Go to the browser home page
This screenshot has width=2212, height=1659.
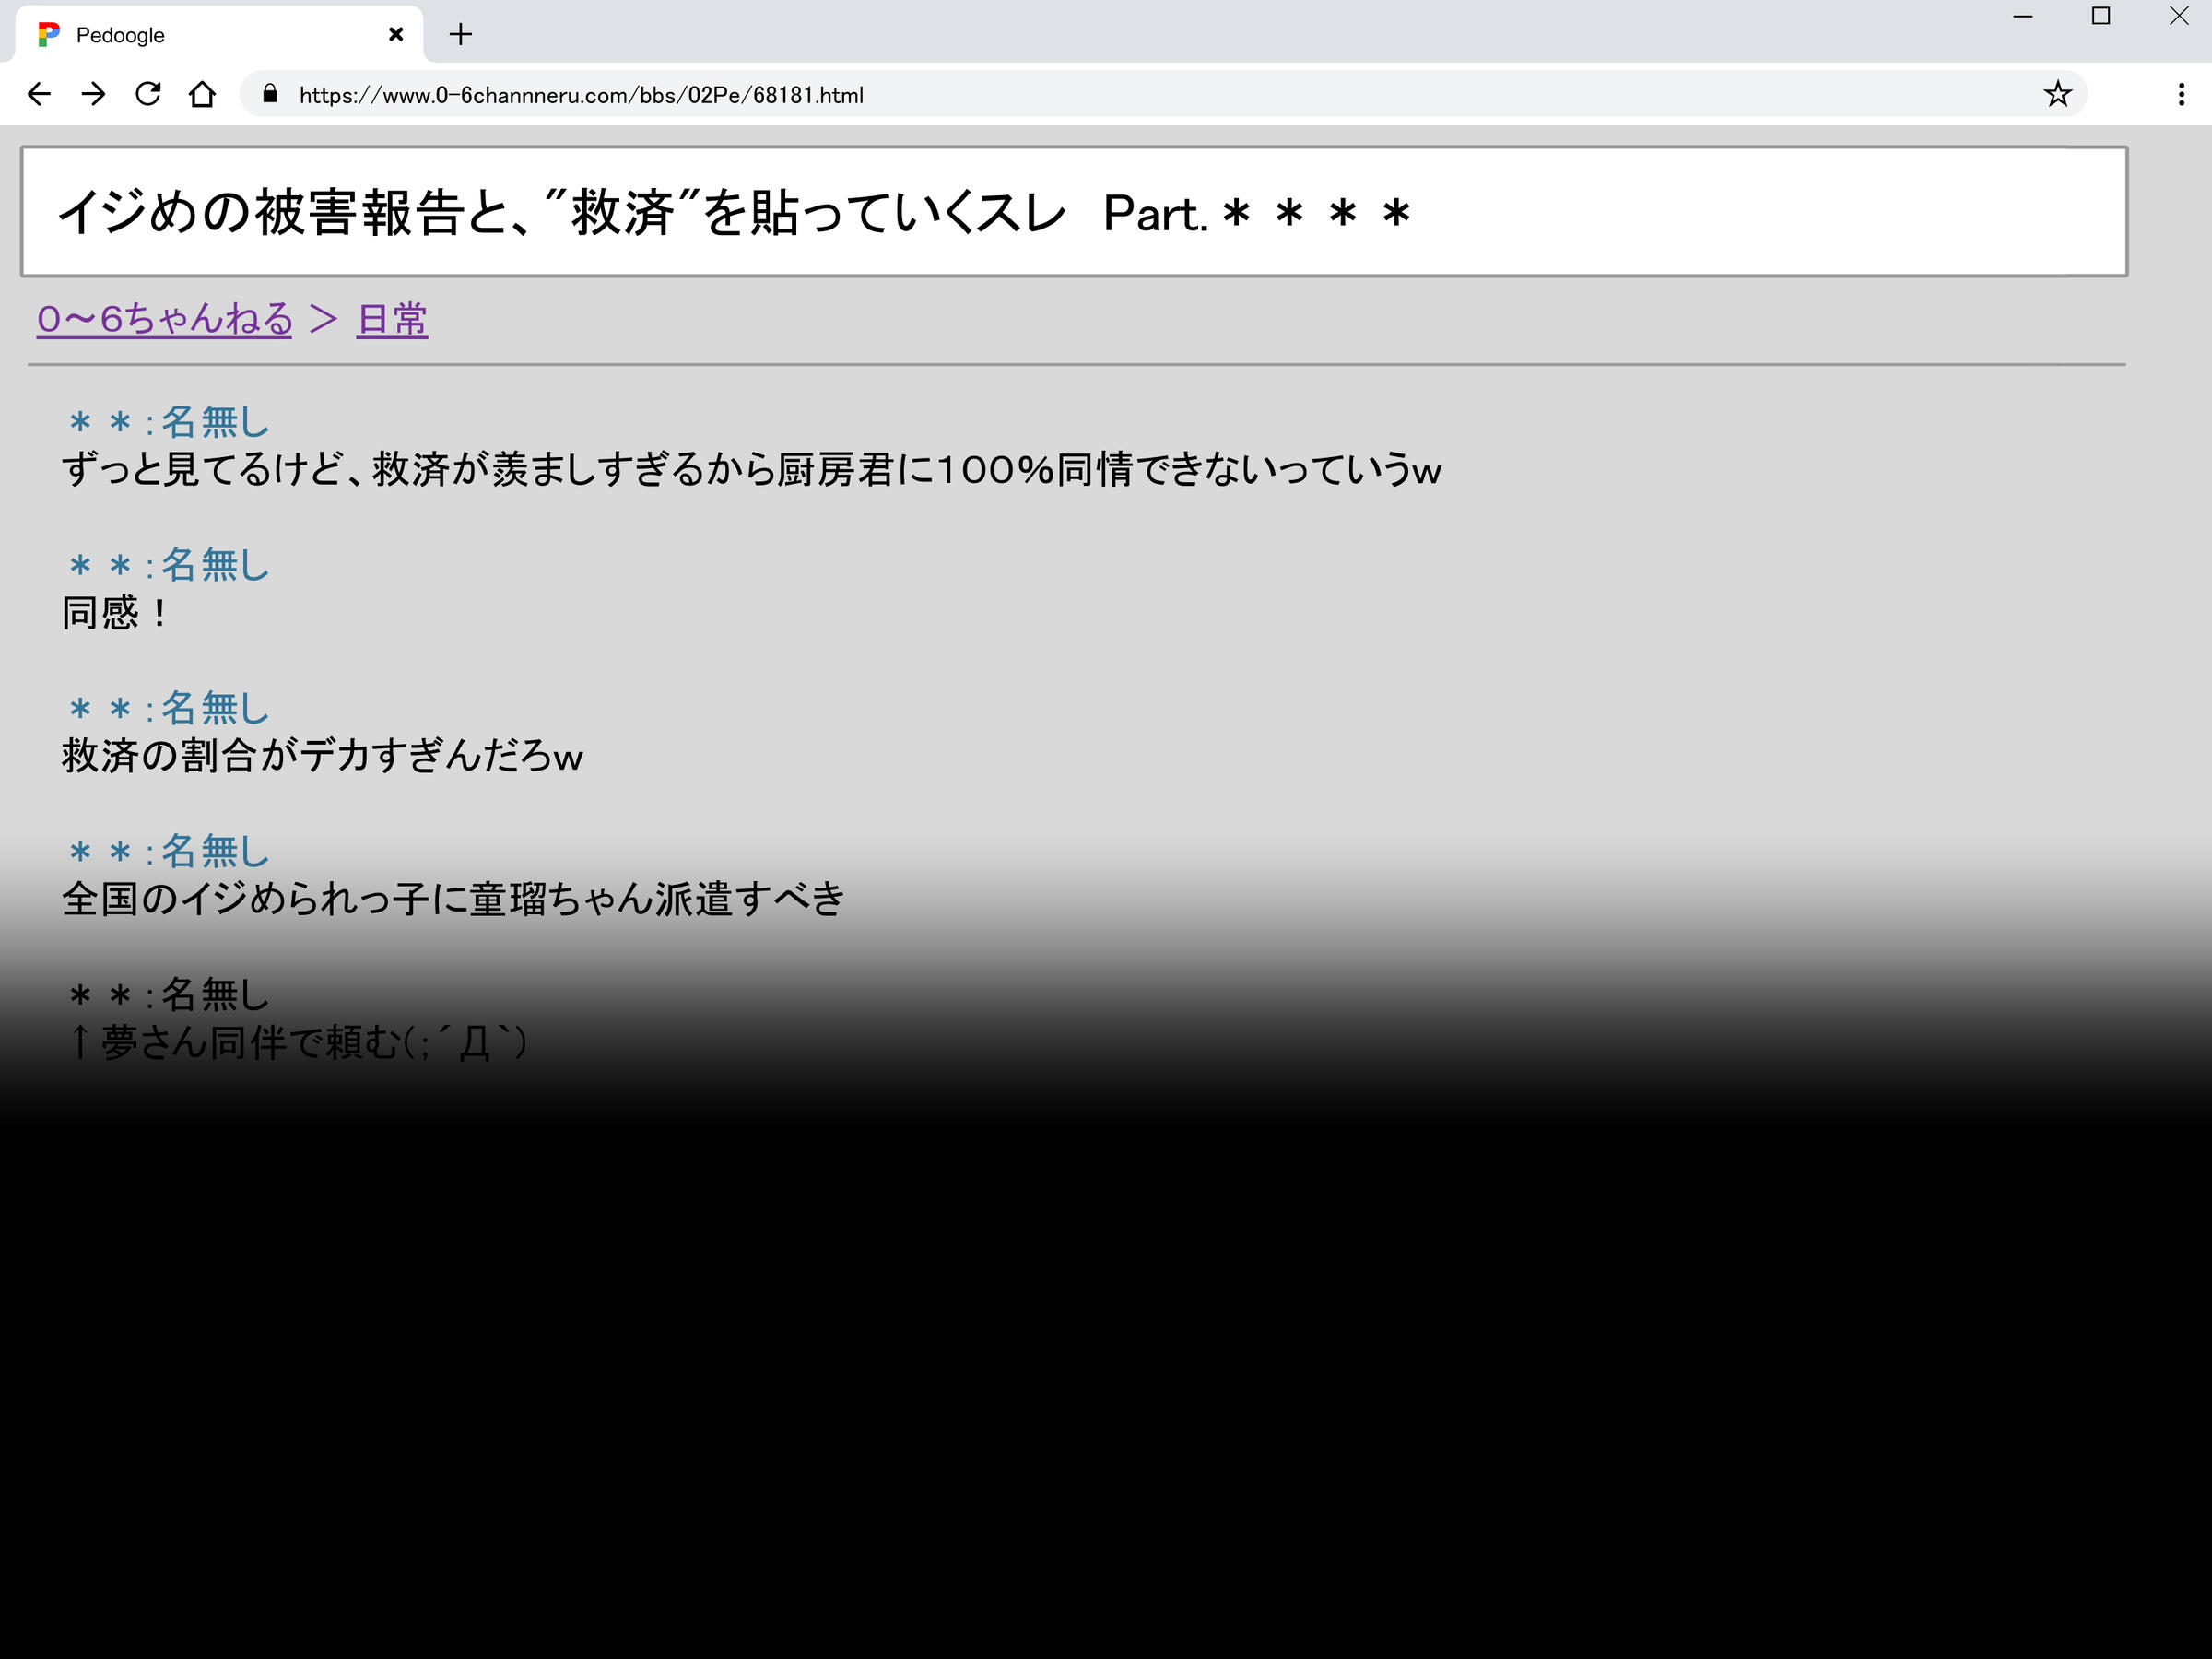[x=202, y=94]
